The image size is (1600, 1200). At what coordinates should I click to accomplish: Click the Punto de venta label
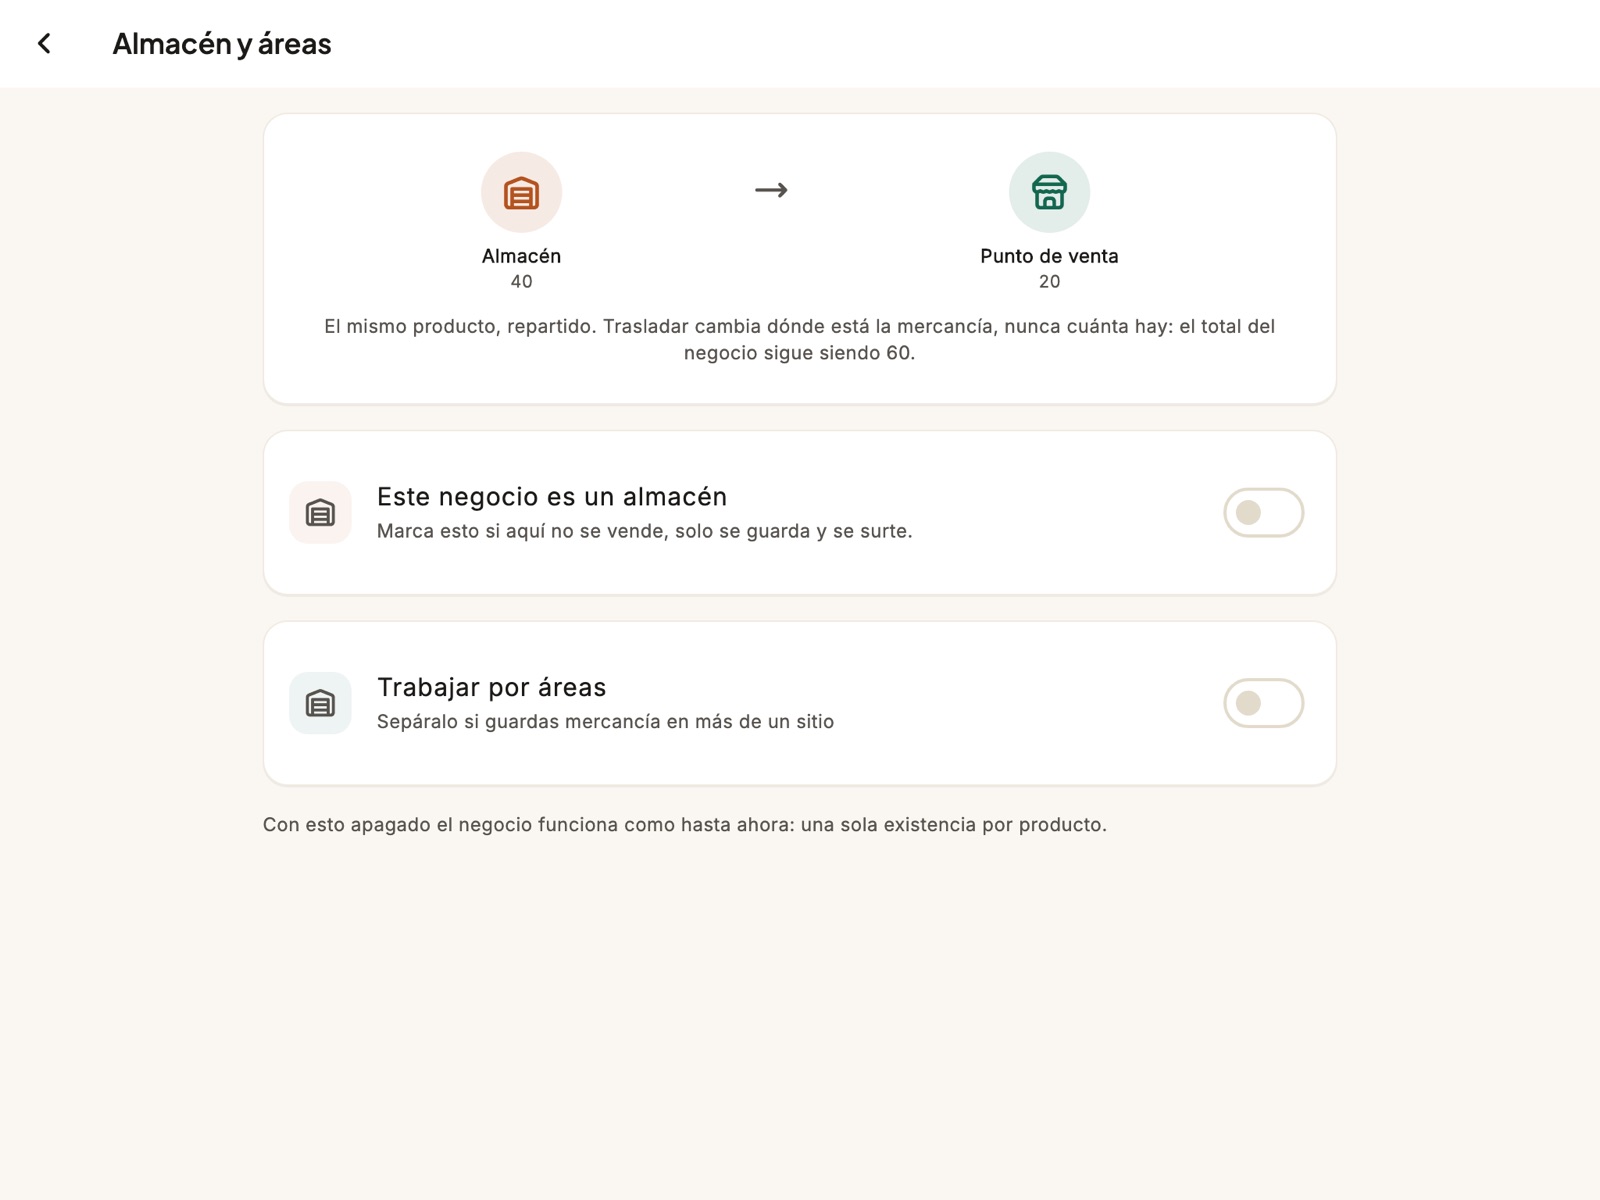point(1049,256)
